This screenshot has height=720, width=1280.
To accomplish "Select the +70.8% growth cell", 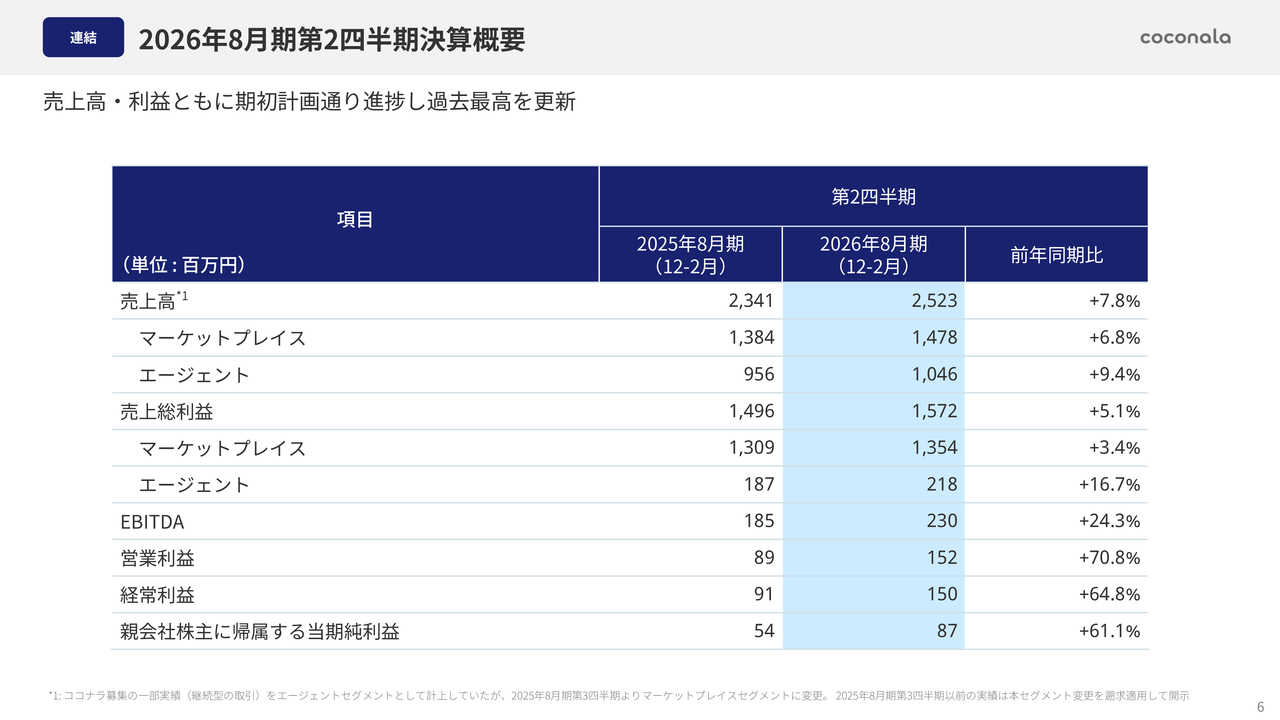I will tap(1109, 558).
